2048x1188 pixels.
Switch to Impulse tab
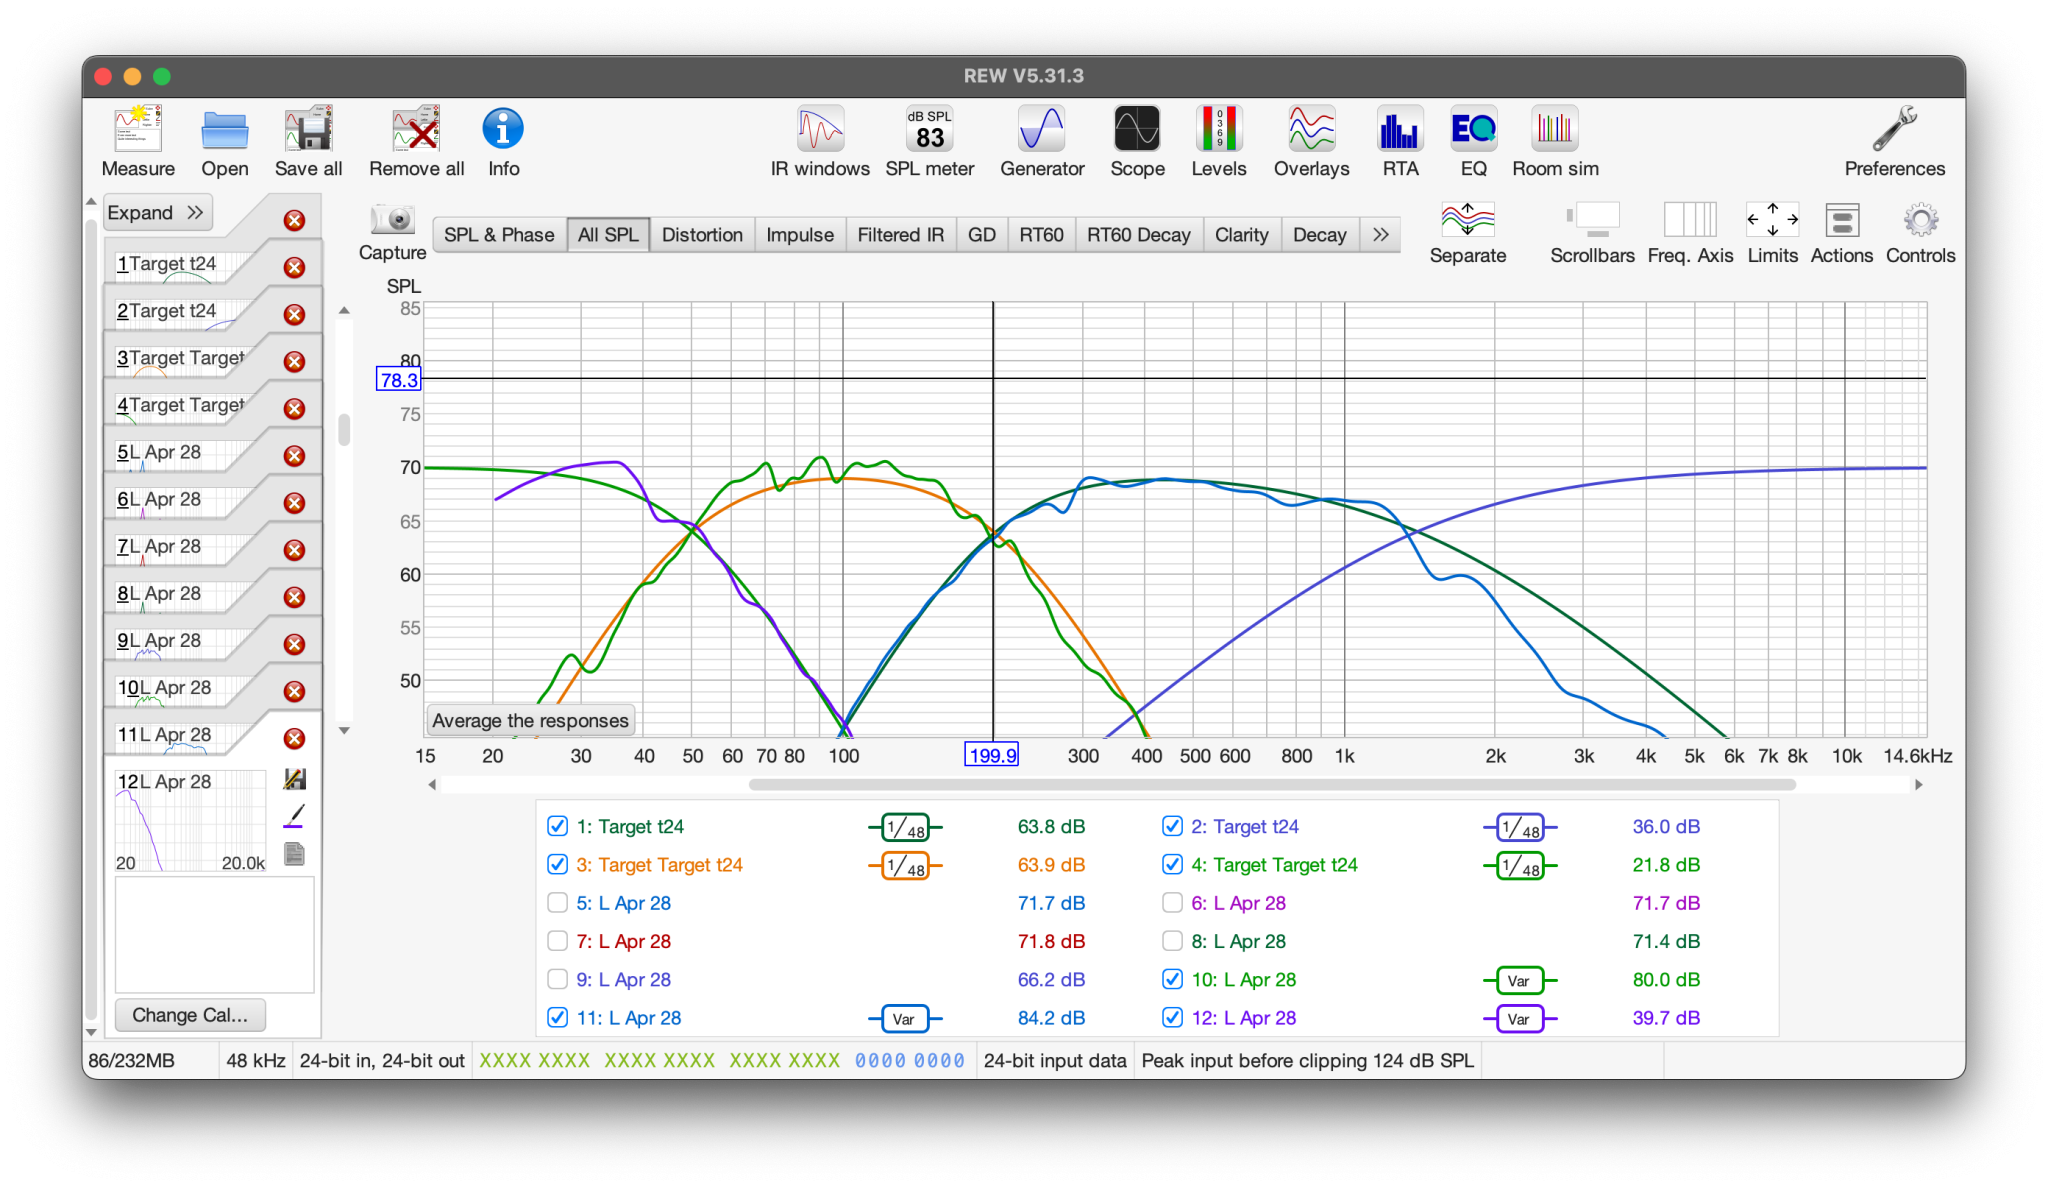pyautogui.click(x=800, y=234)
